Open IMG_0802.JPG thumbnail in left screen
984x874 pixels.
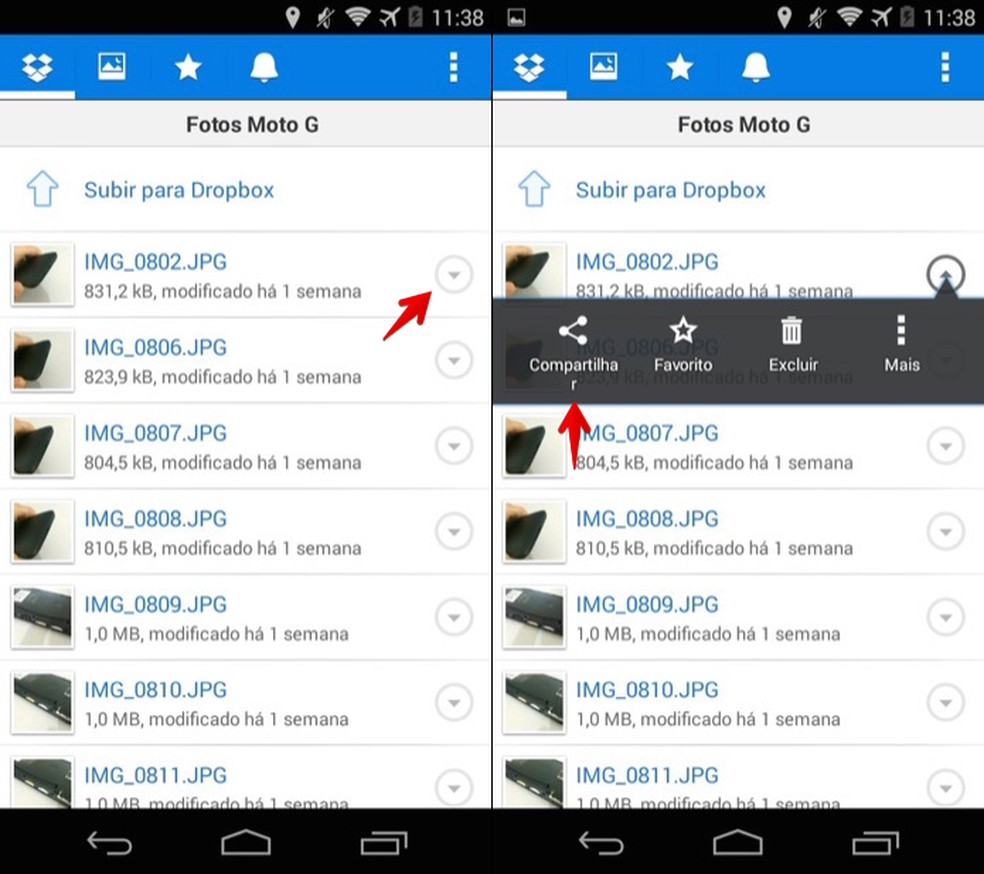(42, 275)
